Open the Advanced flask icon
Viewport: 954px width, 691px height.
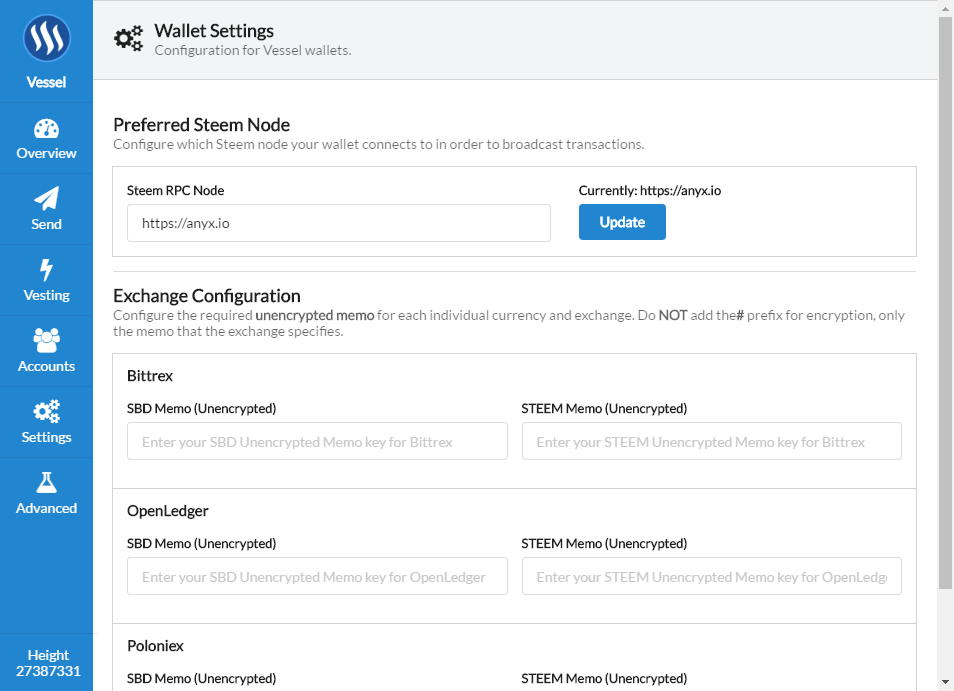pyautogui.click(x=46, y=482)
